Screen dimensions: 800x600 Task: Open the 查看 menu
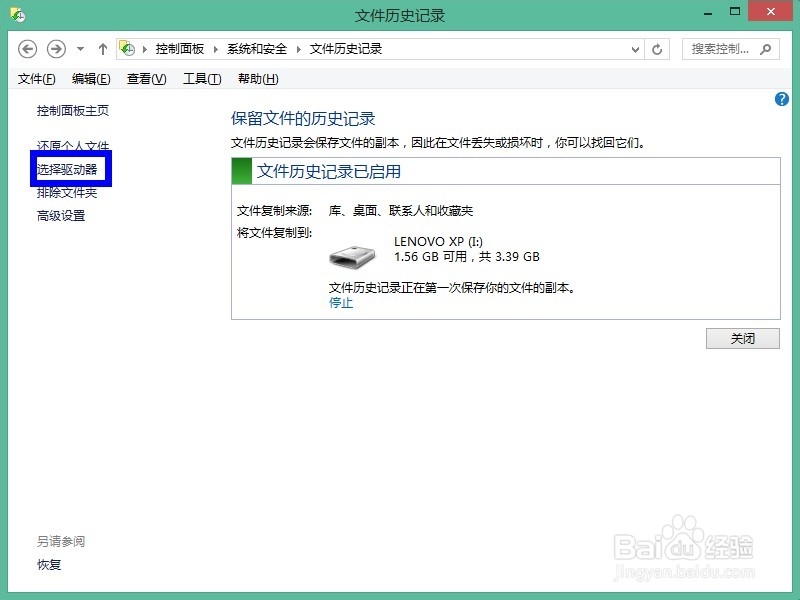(x=145, y=78)
